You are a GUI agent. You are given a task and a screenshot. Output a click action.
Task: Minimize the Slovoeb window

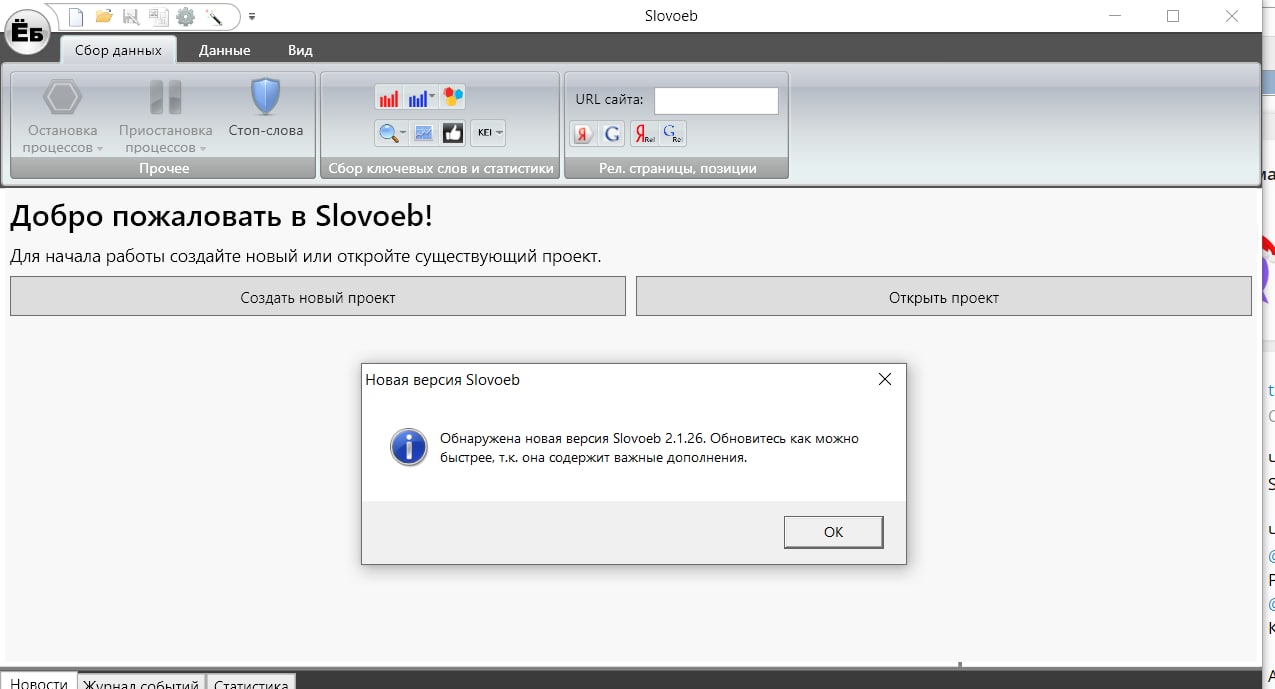[x=1116, y=16]
